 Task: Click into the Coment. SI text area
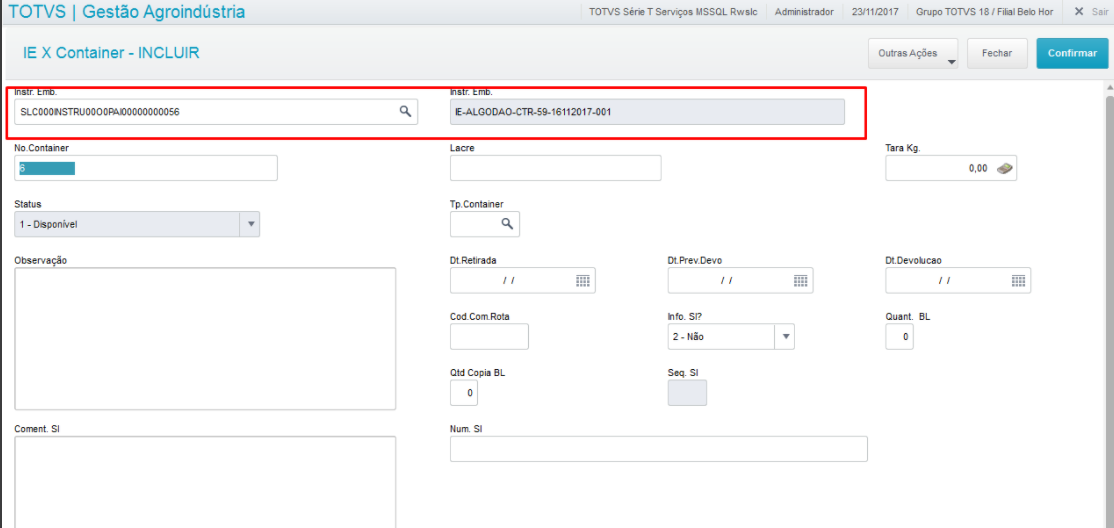[205, 482]
